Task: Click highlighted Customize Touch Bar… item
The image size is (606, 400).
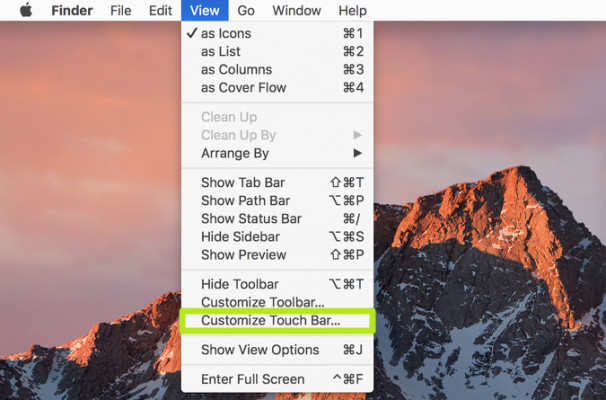Action: [270, 321]
